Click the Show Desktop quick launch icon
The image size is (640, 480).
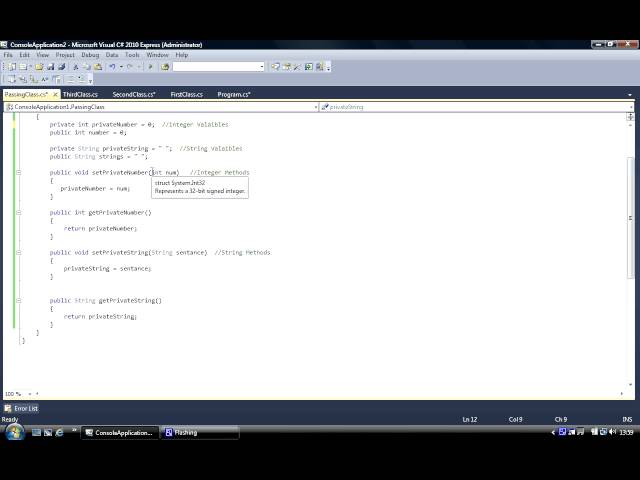point(36,432)
